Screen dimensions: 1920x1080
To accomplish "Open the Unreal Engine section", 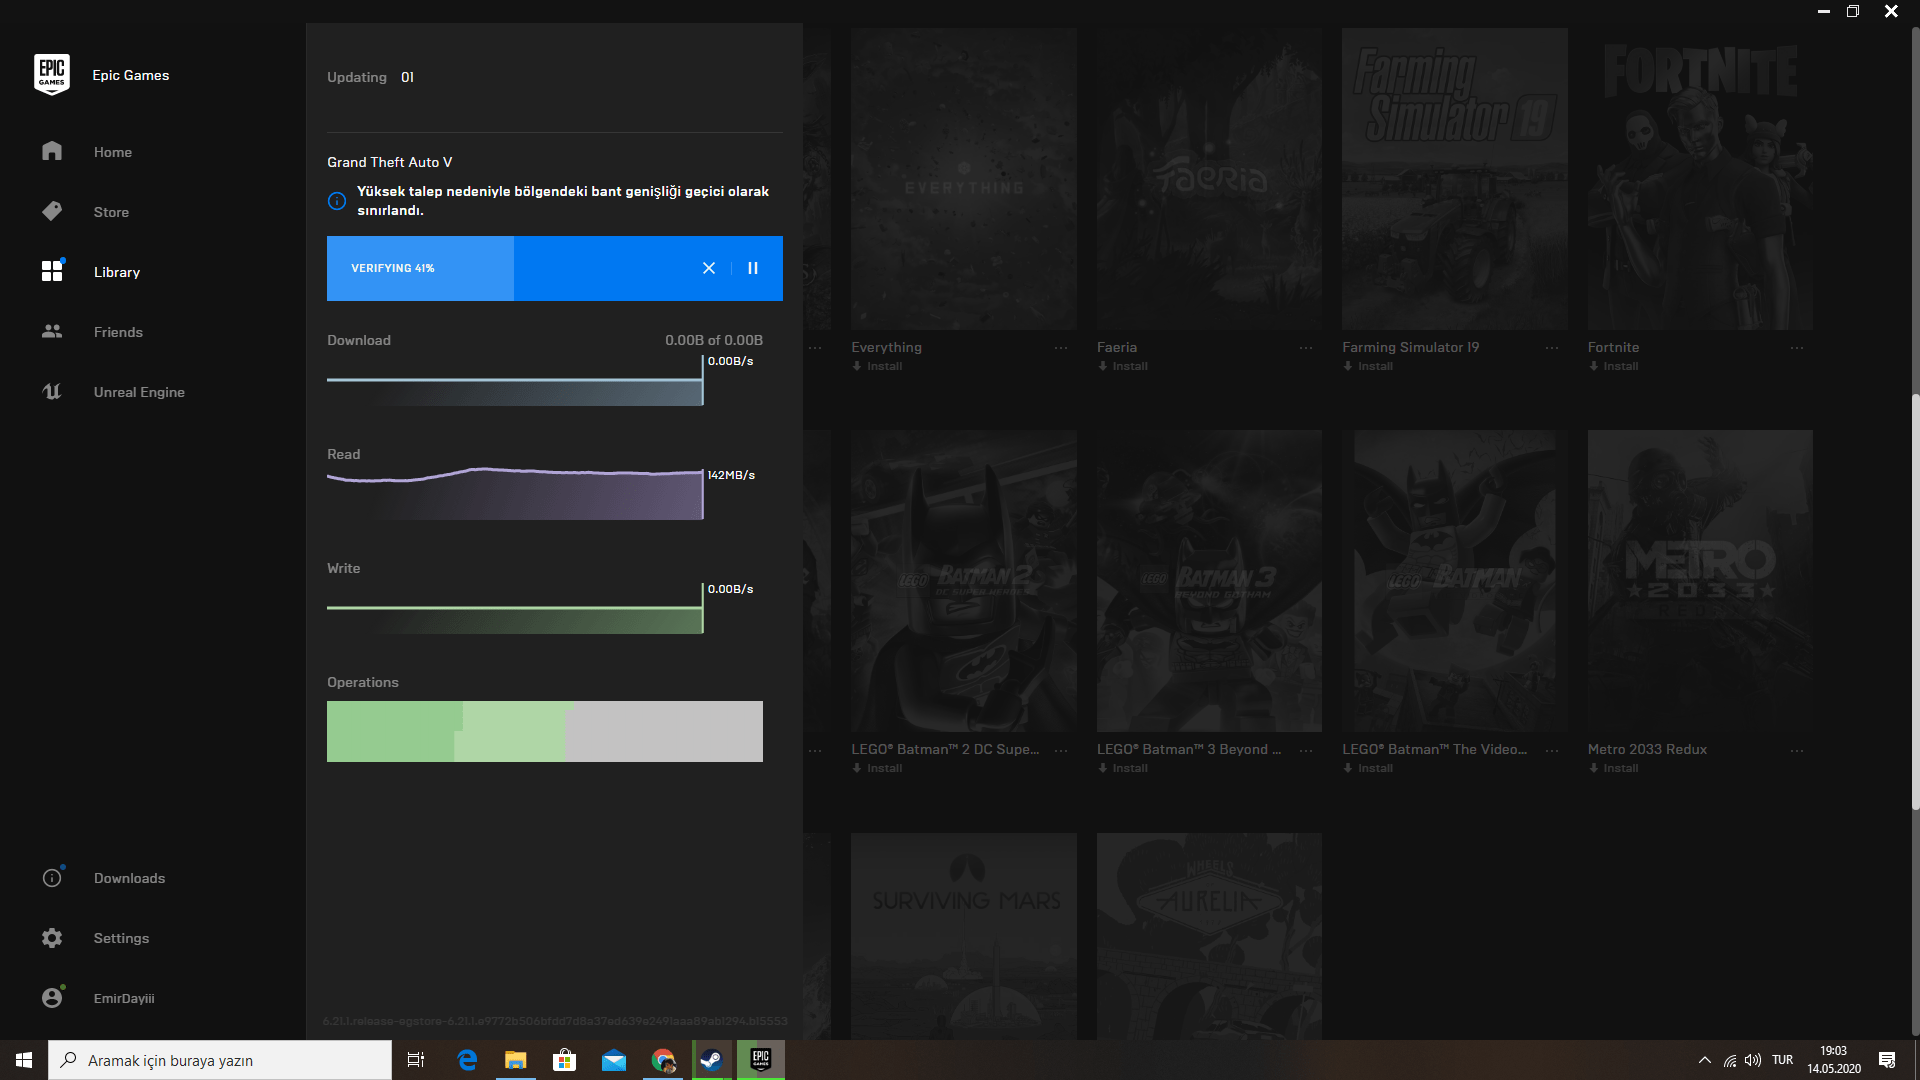I will coord(138,392).
